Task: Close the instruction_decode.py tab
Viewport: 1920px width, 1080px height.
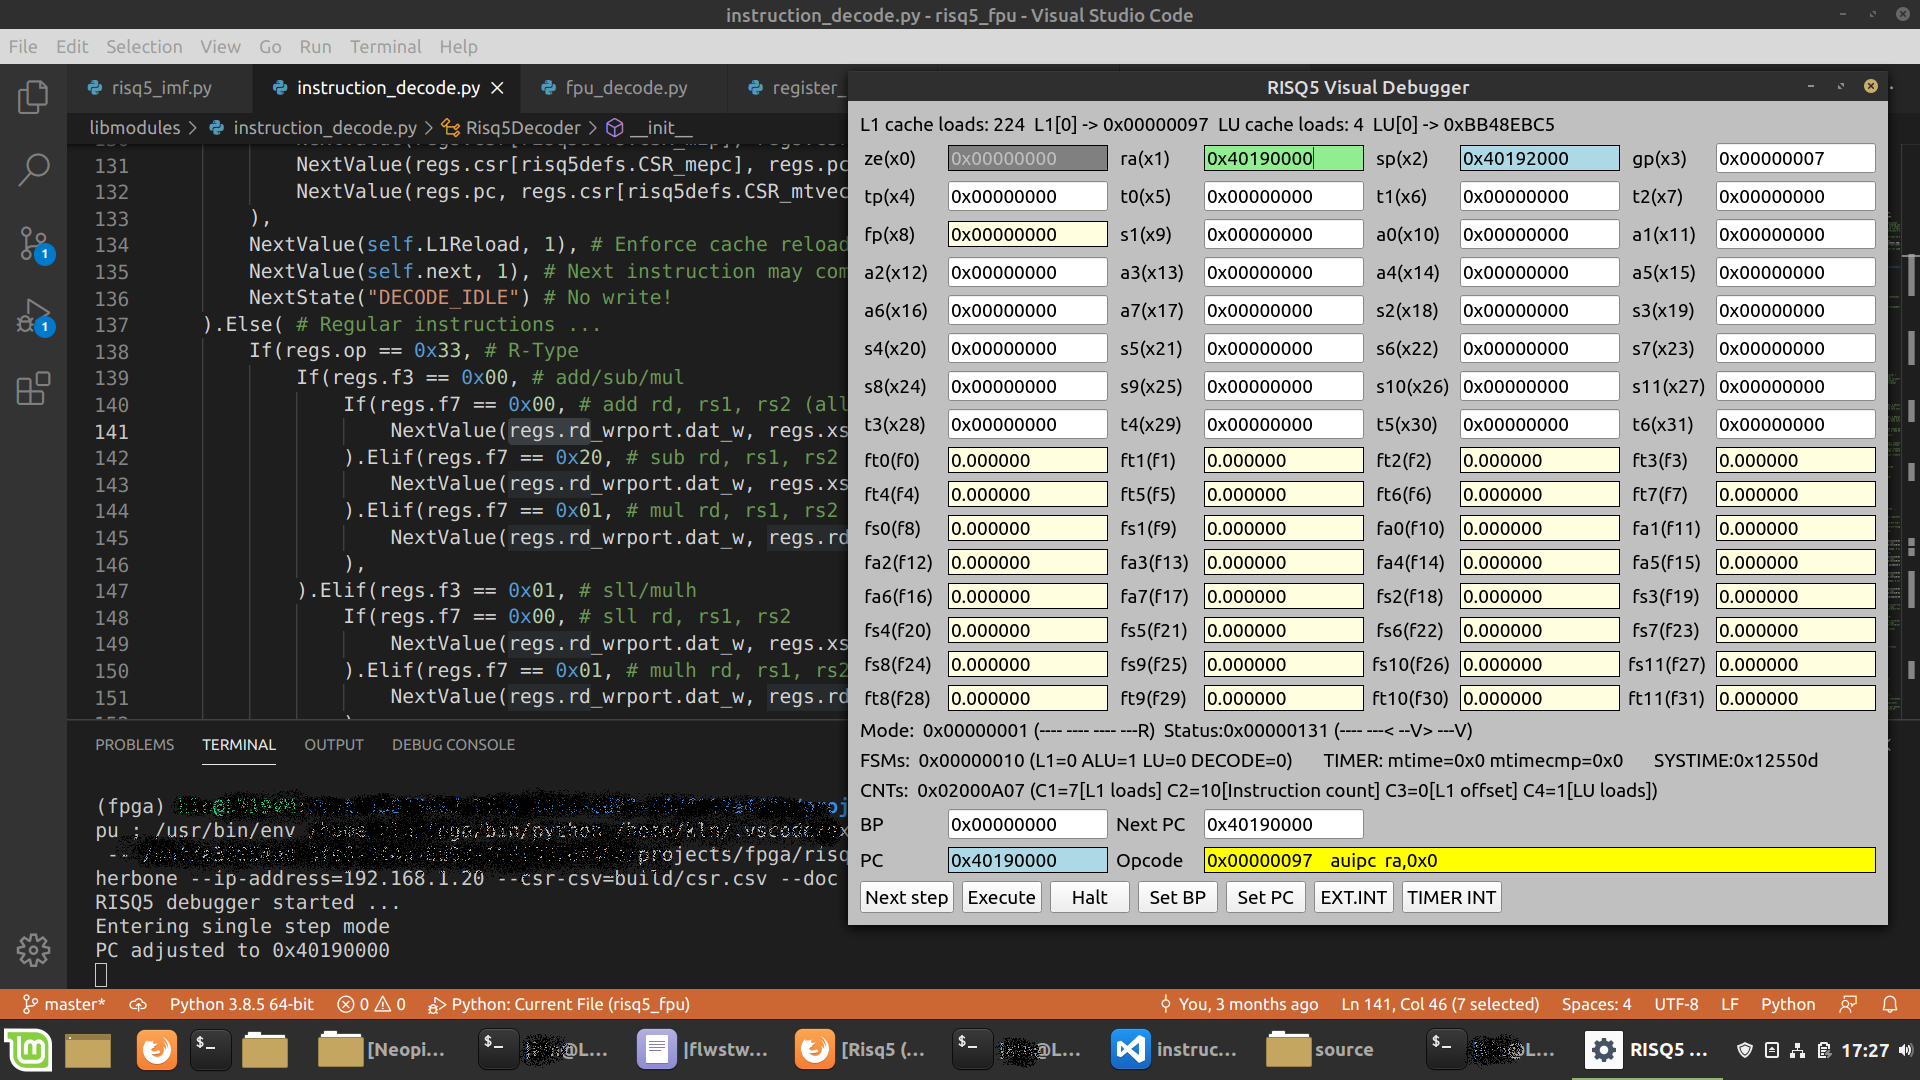Action: point(497,88)
